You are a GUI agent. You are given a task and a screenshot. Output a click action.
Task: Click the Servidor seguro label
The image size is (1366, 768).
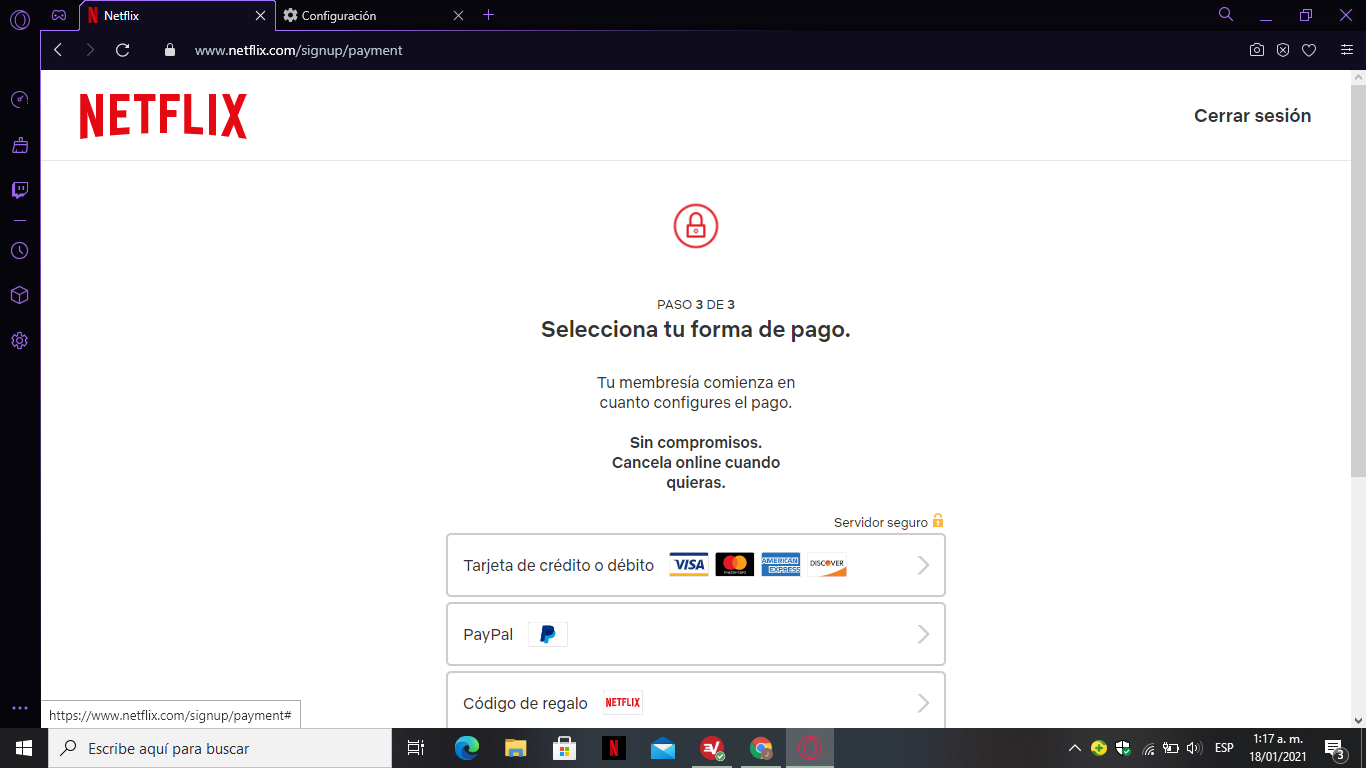881,522
